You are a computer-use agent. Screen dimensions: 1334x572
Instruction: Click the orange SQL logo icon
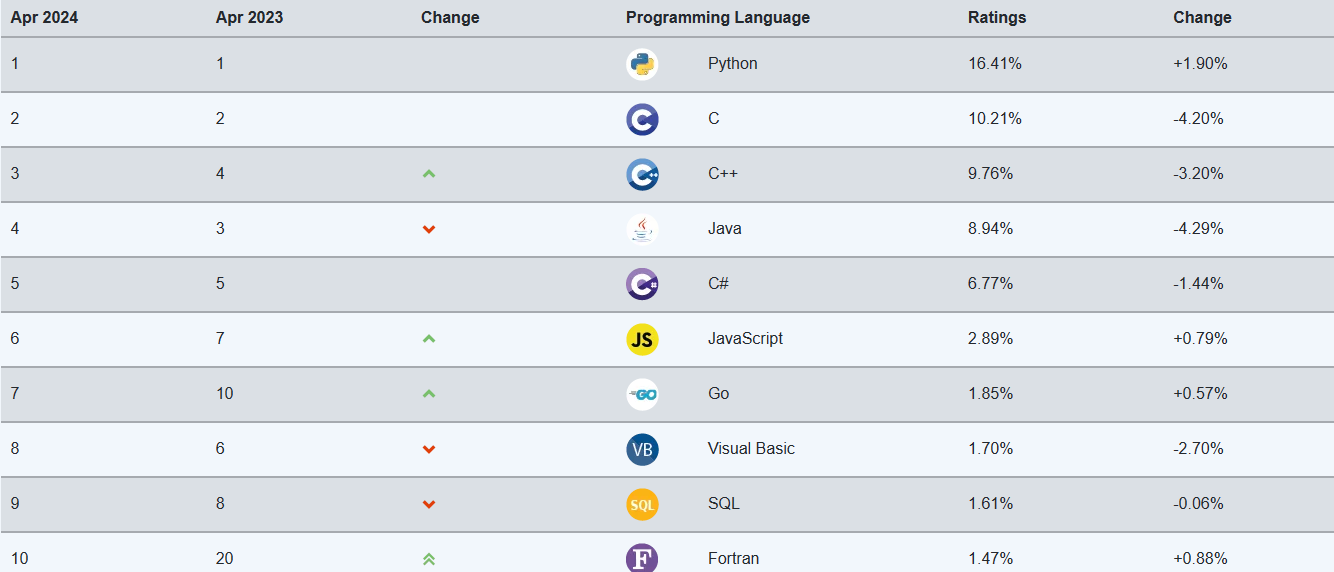click(x=642, y=504)
